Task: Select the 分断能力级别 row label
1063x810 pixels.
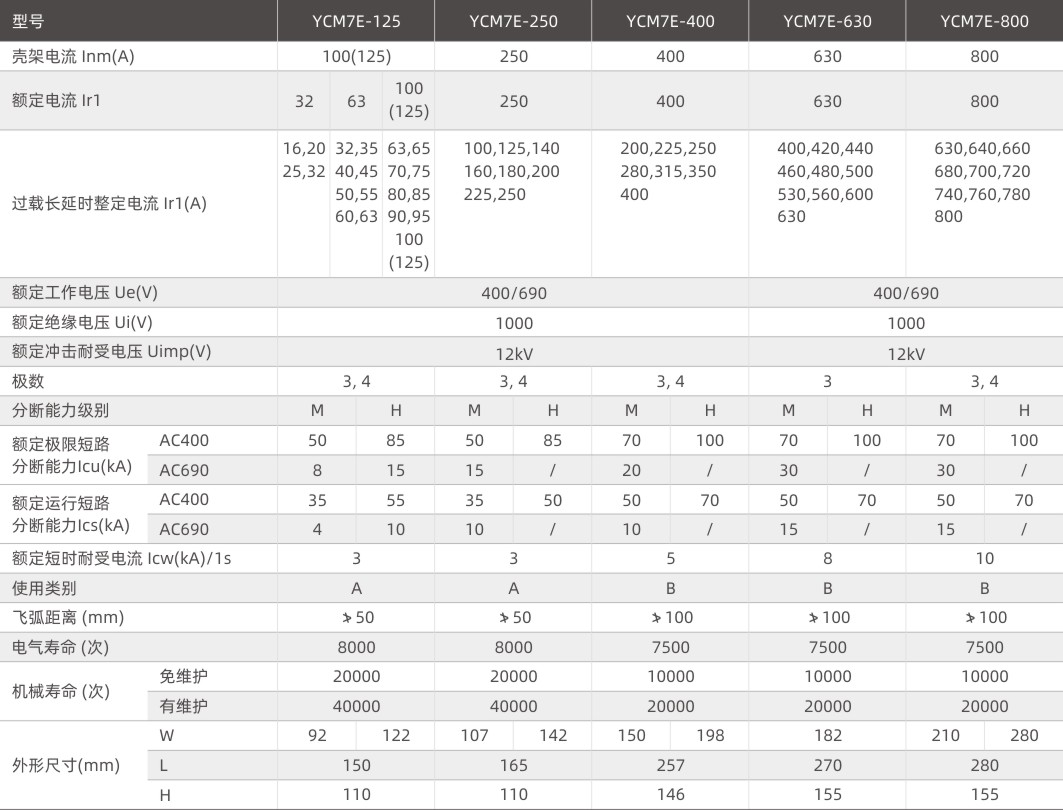Action: [x=60, y=410]
